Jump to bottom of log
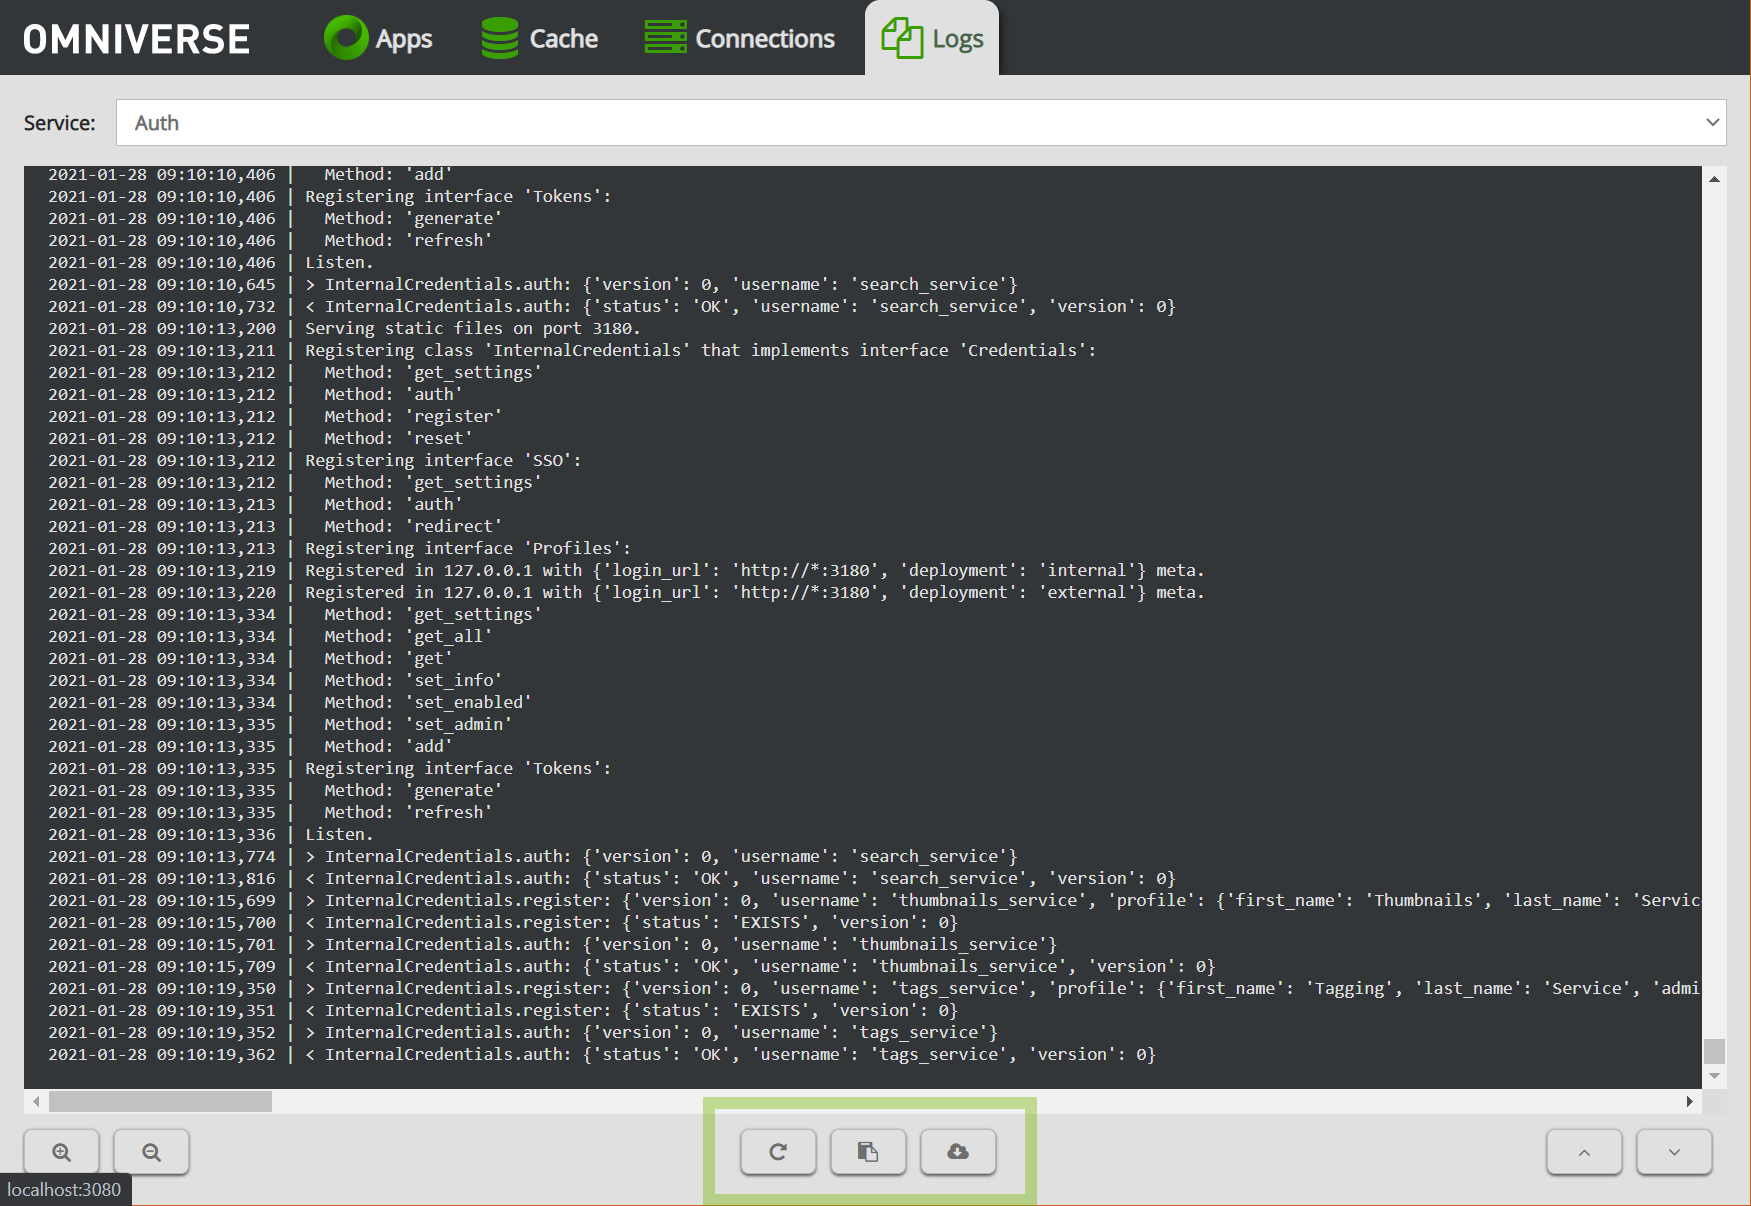Image resolution: width=1751 pixels, height=1206 pixels. point(1674,1152)
